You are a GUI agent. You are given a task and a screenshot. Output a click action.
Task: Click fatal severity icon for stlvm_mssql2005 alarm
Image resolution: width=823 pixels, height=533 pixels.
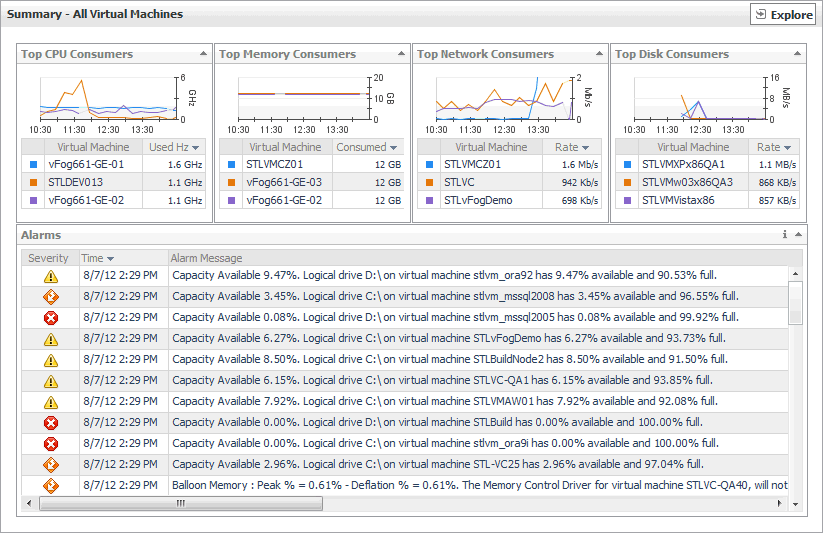pos(51,318)
